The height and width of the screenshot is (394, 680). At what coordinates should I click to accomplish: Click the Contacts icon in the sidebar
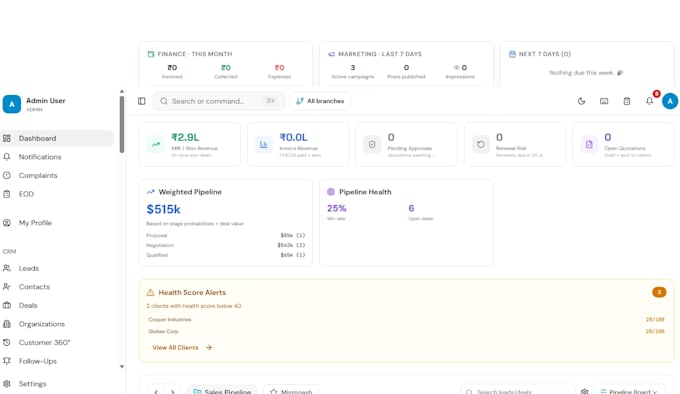(x=7, y=287)
